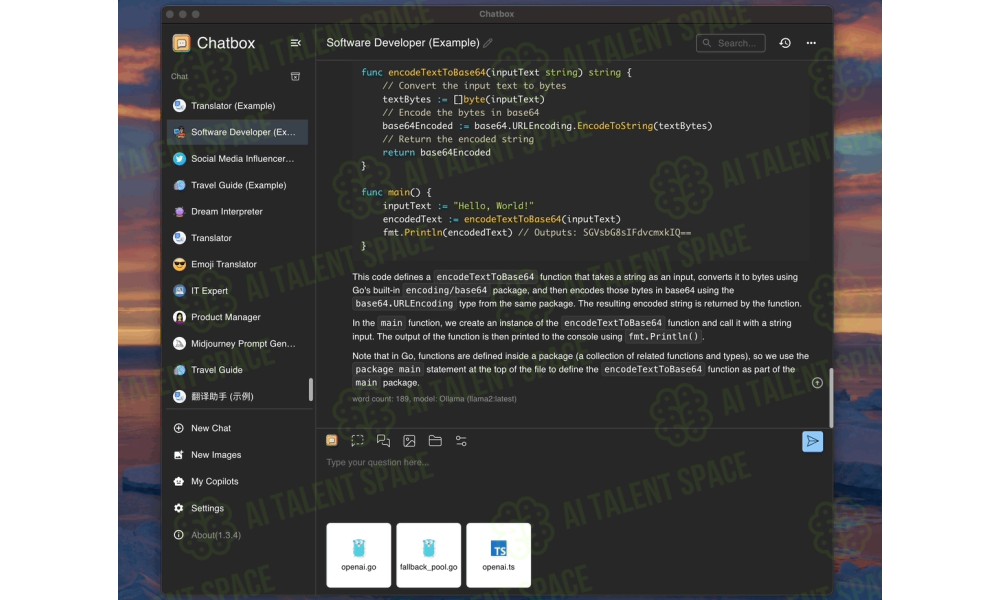Image resolution: width=1000 pixels, height=600 pixels.
Task: Click the Social Media Influencer bird icon
Action: point(179,159)
